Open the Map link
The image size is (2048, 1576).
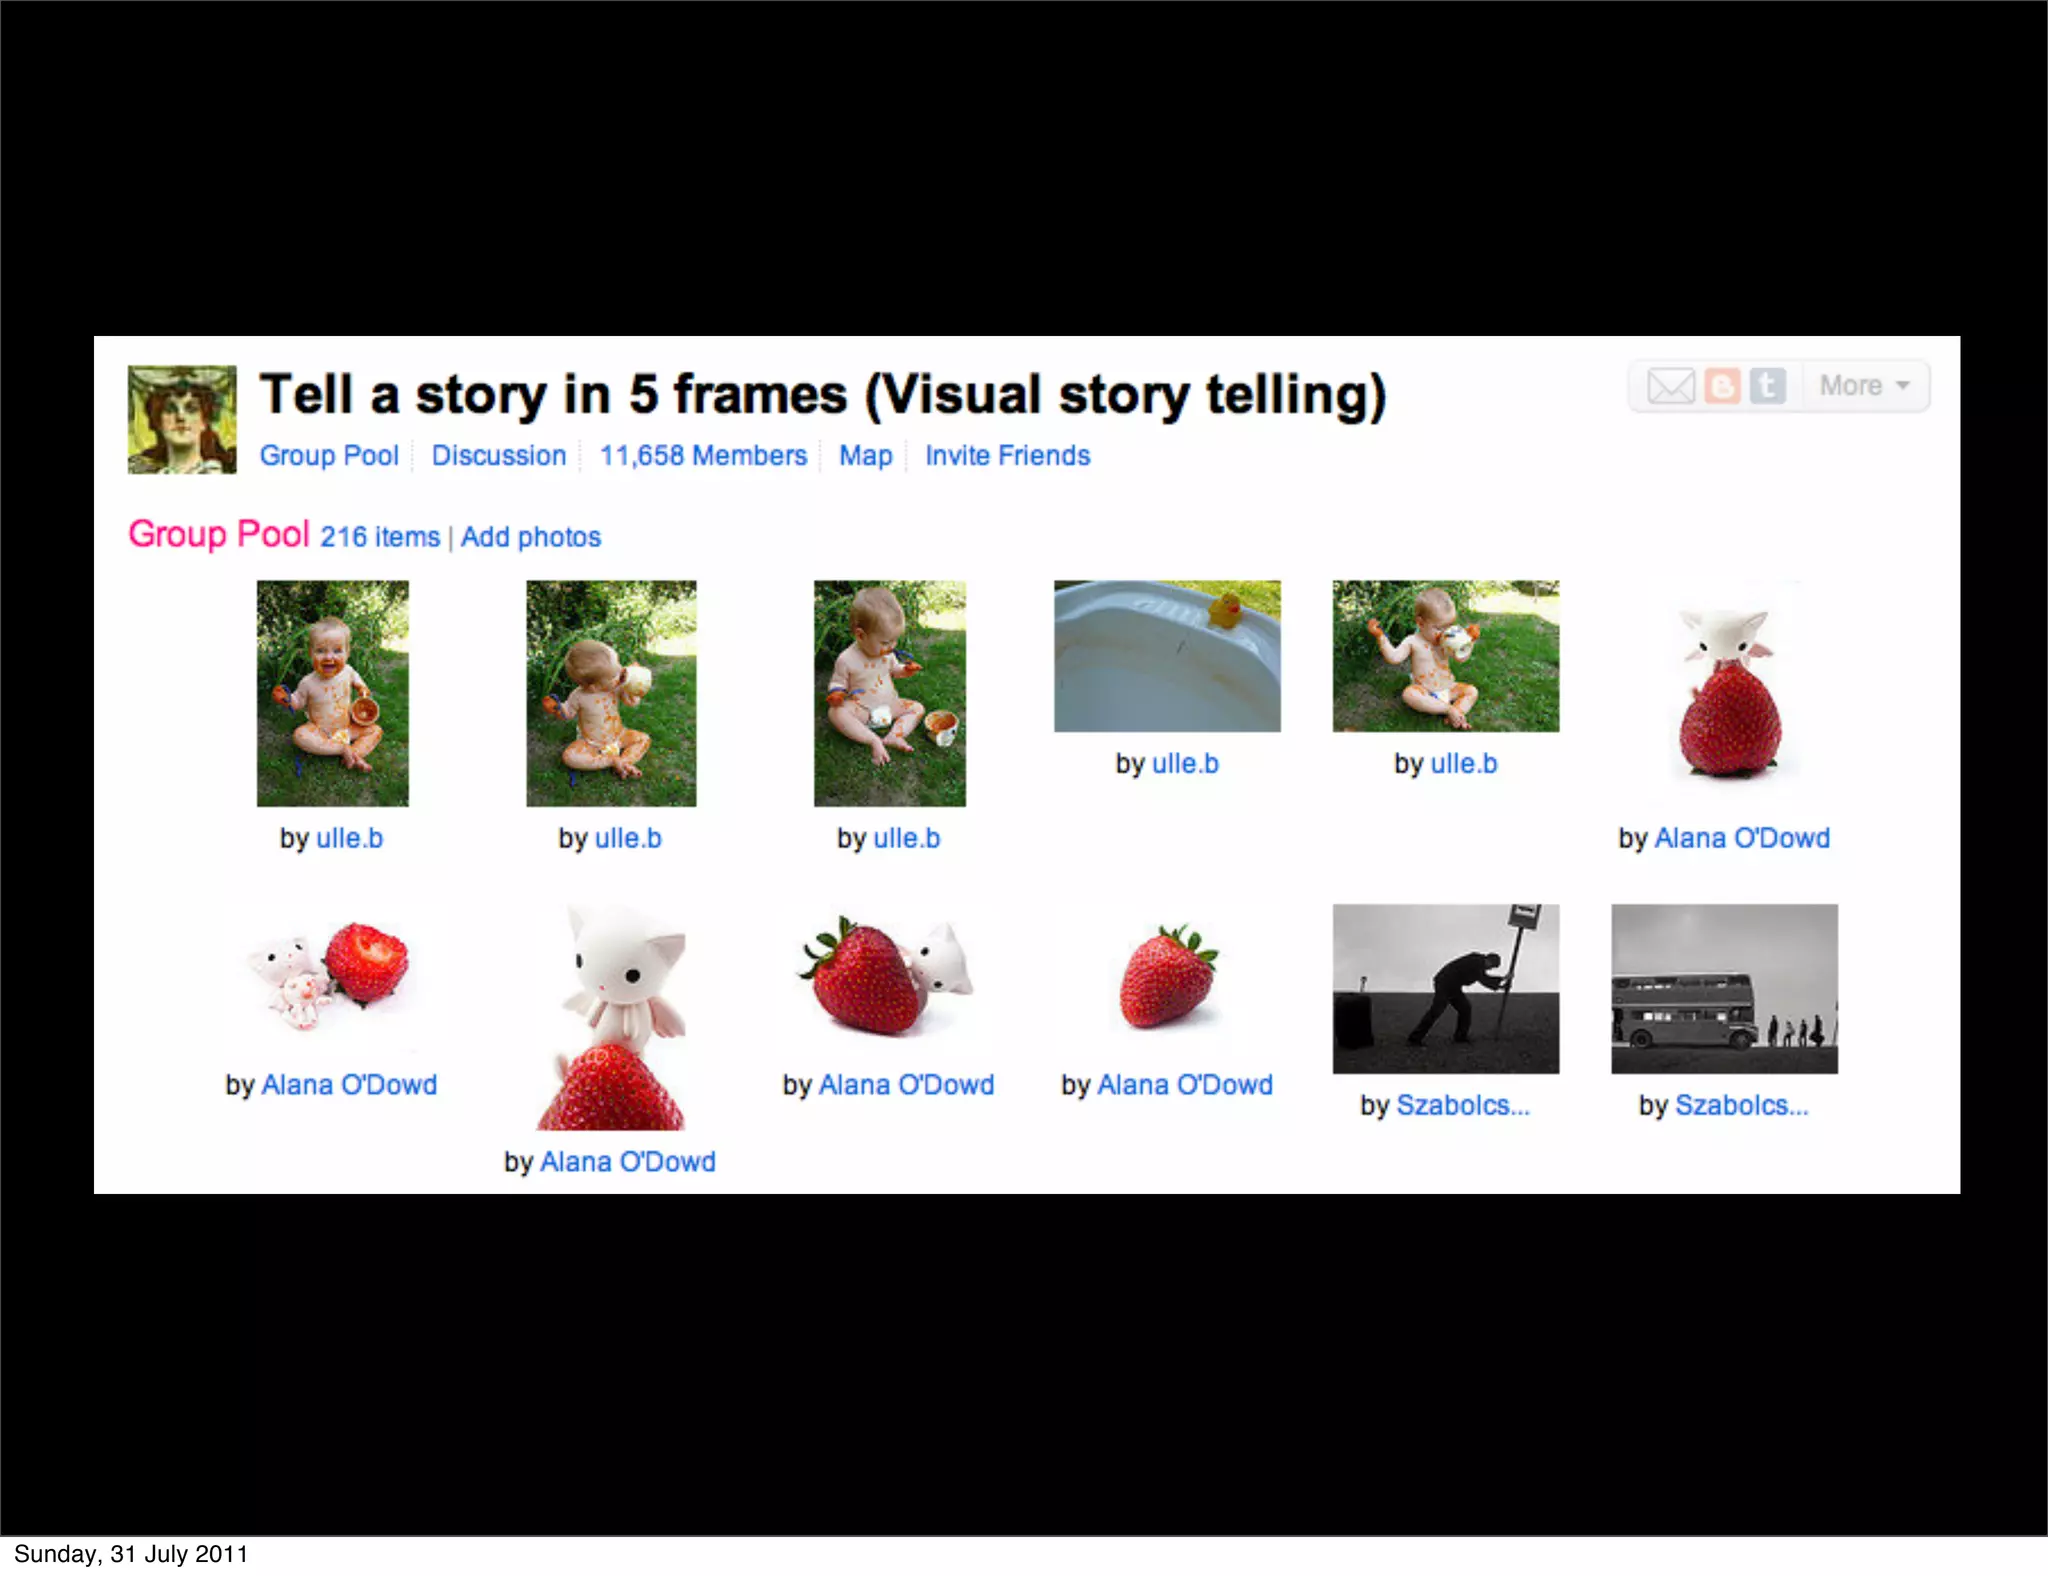pos(866,456)
